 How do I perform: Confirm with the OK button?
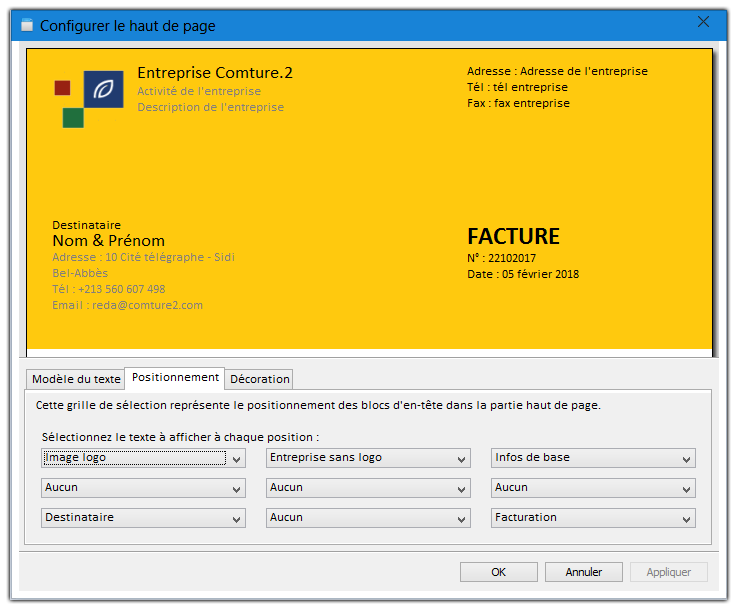click(498, 572)
